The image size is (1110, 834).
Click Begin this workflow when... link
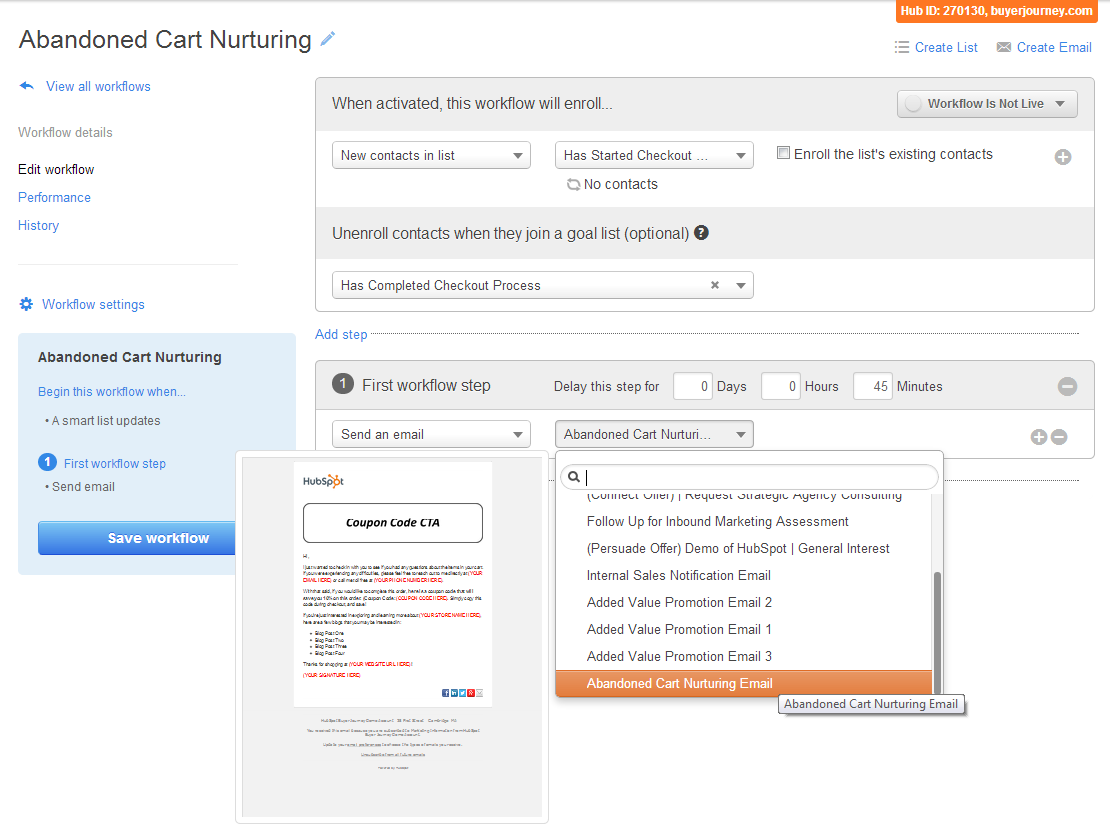pos(112,392)
